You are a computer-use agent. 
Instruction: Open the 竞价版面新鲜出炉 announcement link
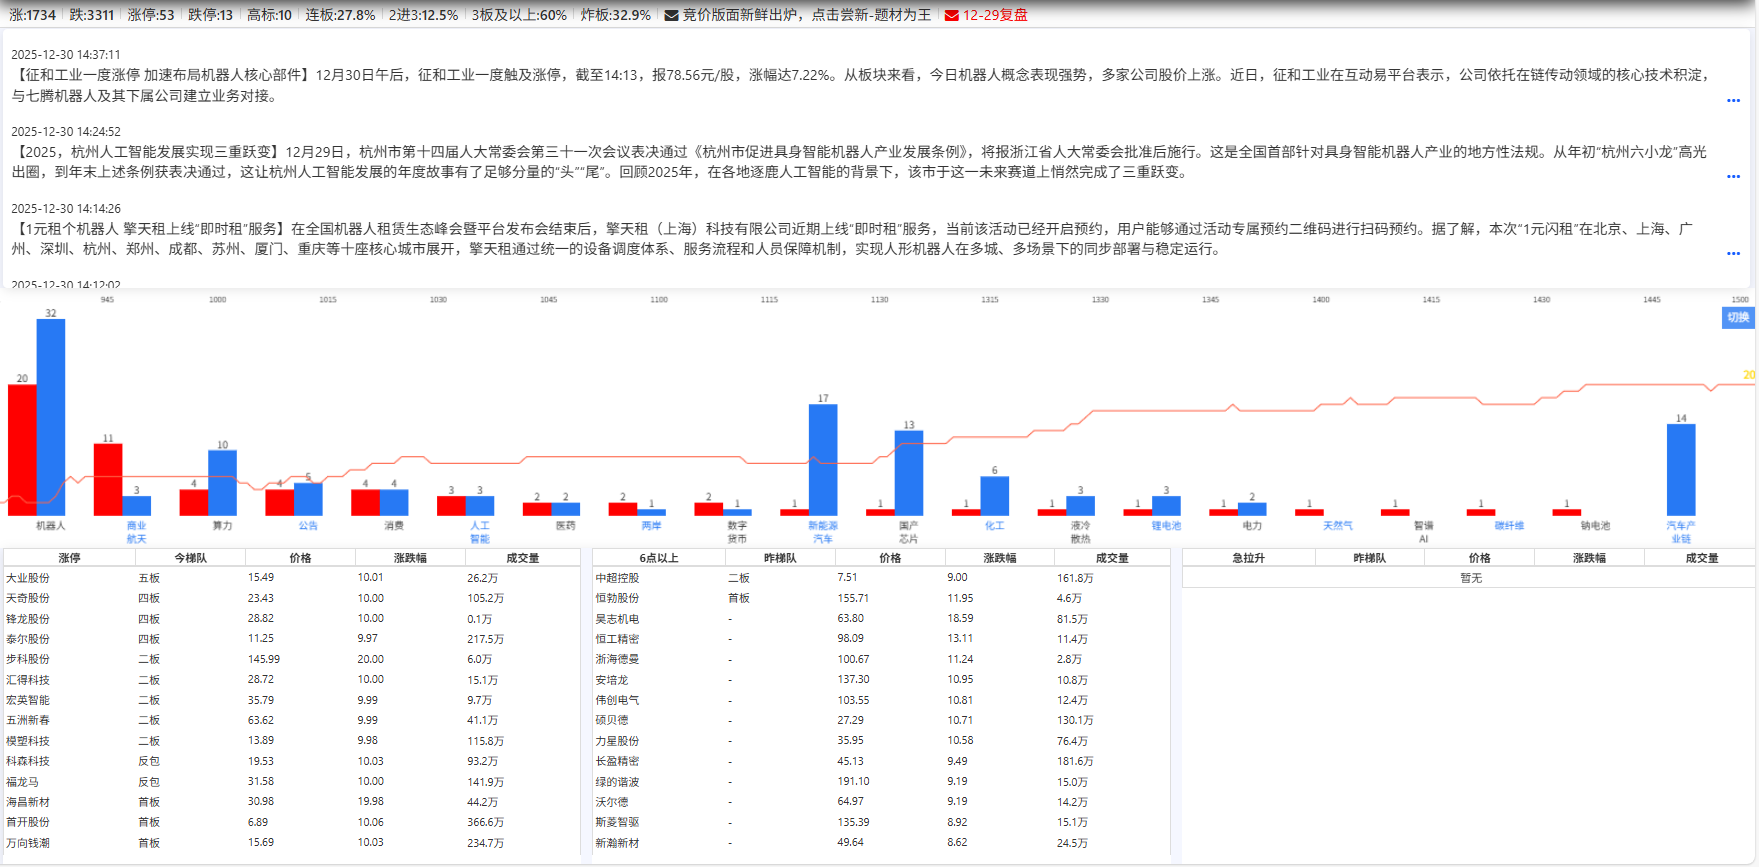coord(806,15)
